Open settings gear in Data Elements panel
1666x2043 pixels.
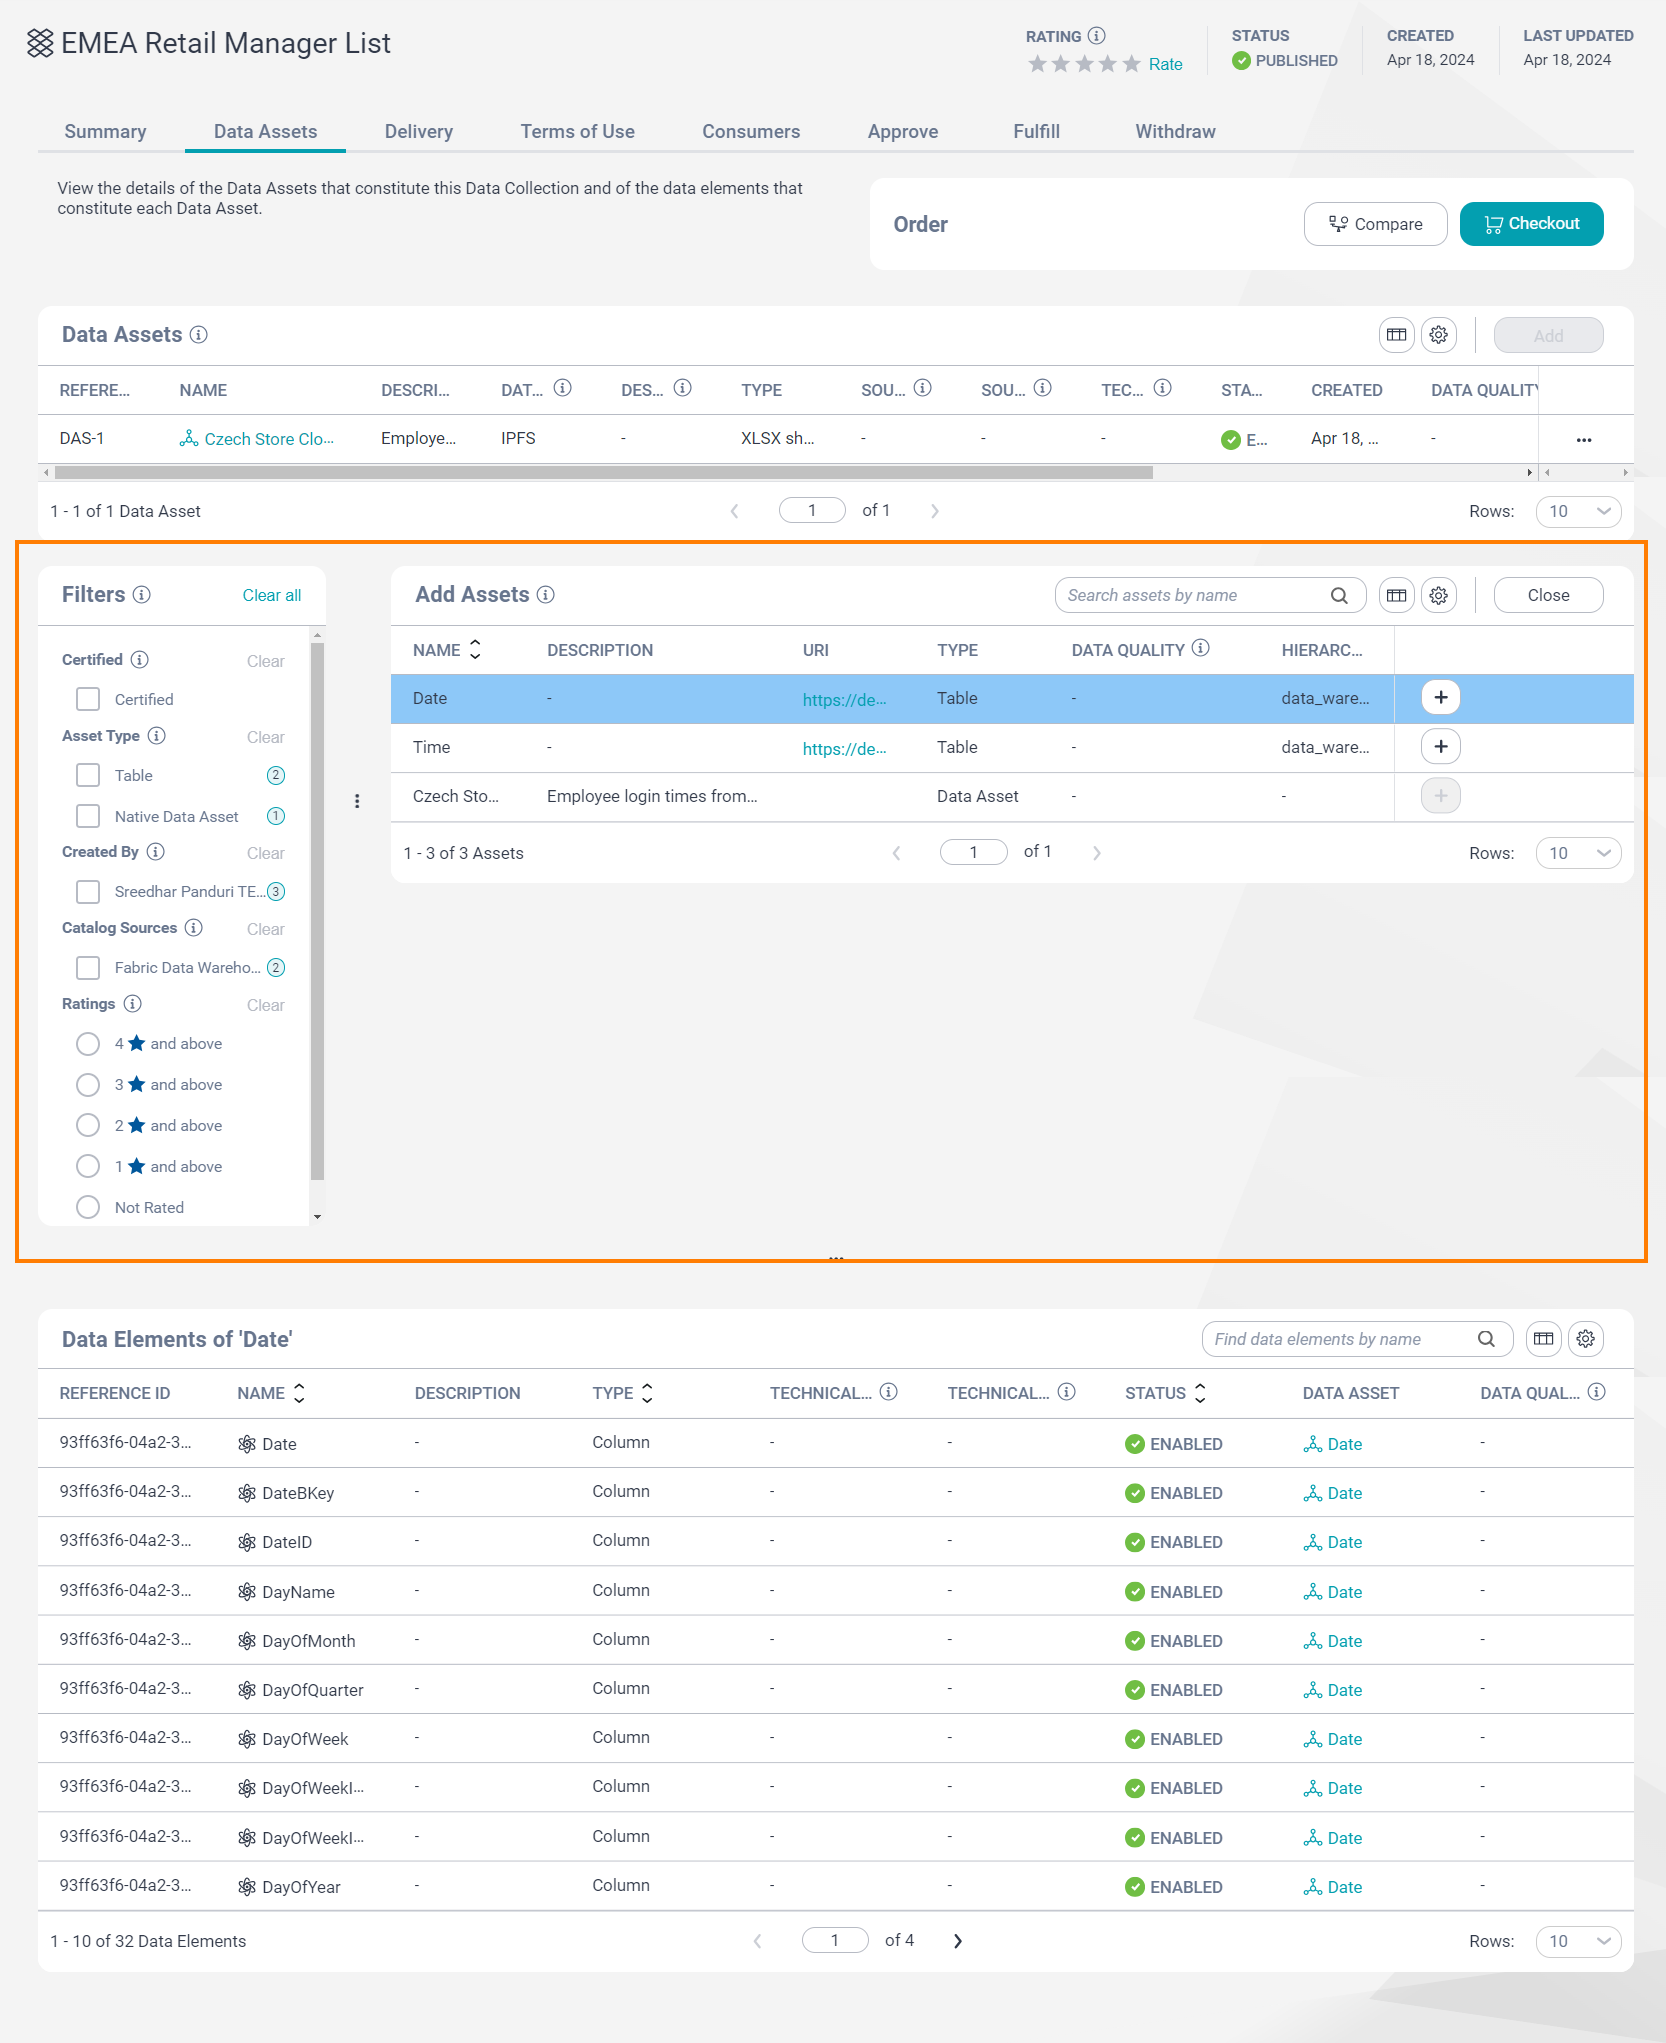click(x=1585, y=1339)
